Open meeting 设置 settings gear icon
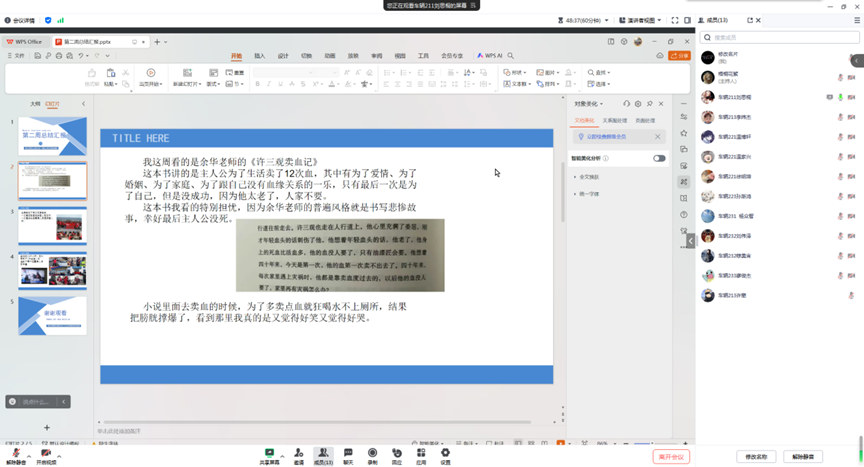 coord(446,453)
